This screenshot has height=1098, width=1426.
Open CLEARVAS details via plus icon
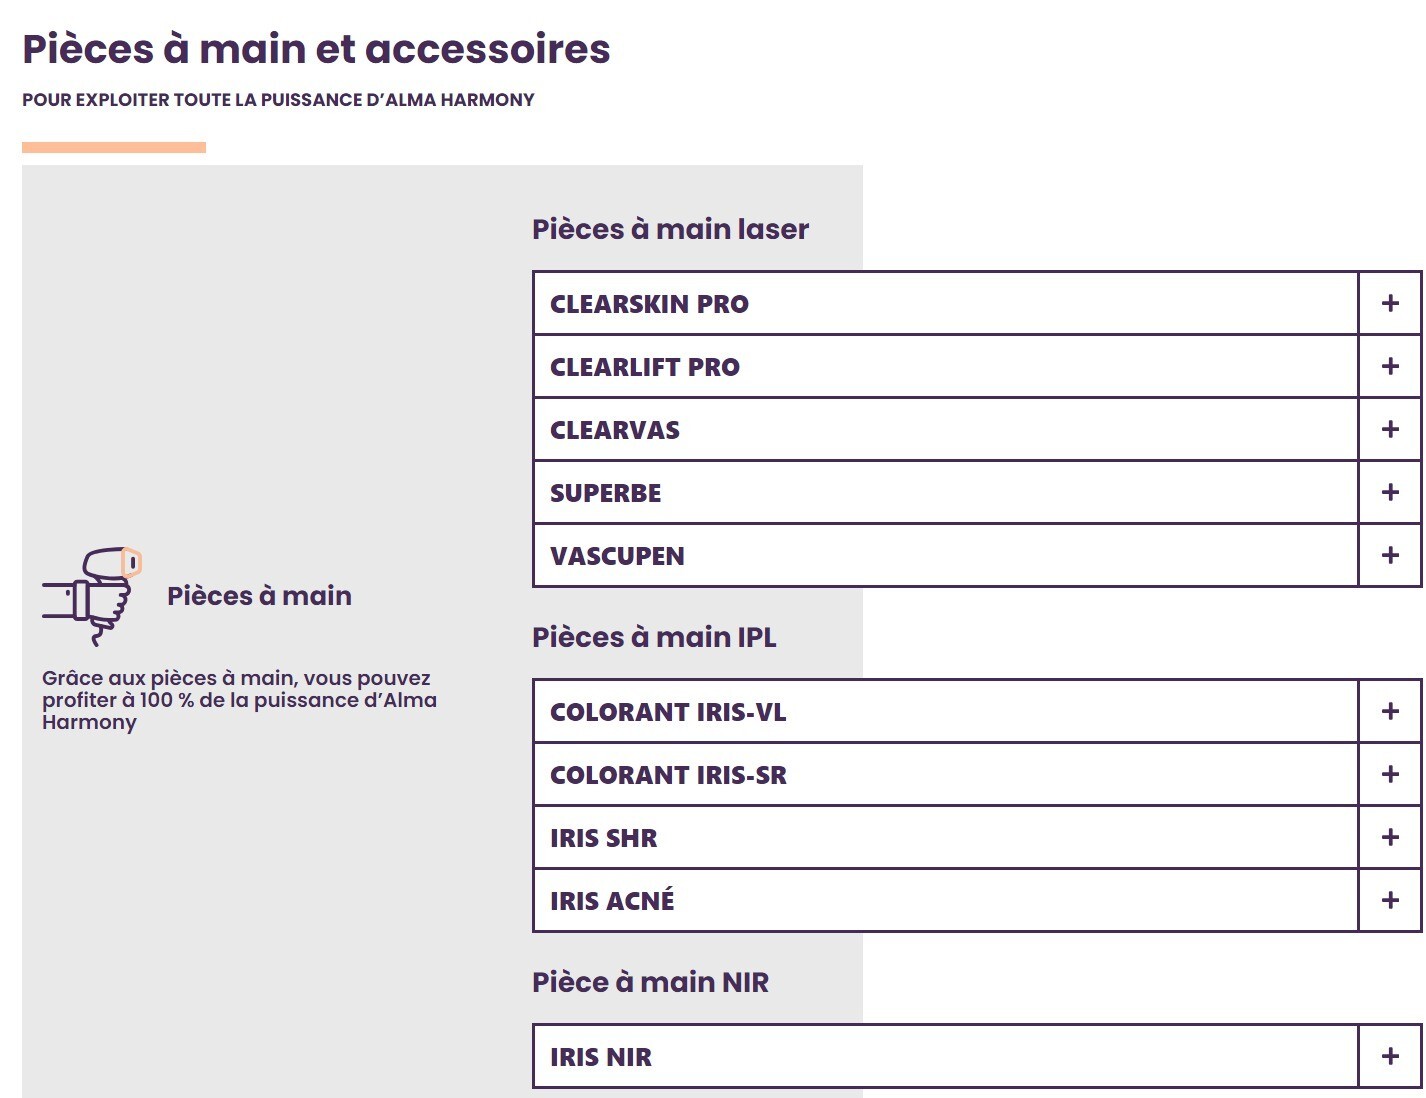click(1390, 429)
